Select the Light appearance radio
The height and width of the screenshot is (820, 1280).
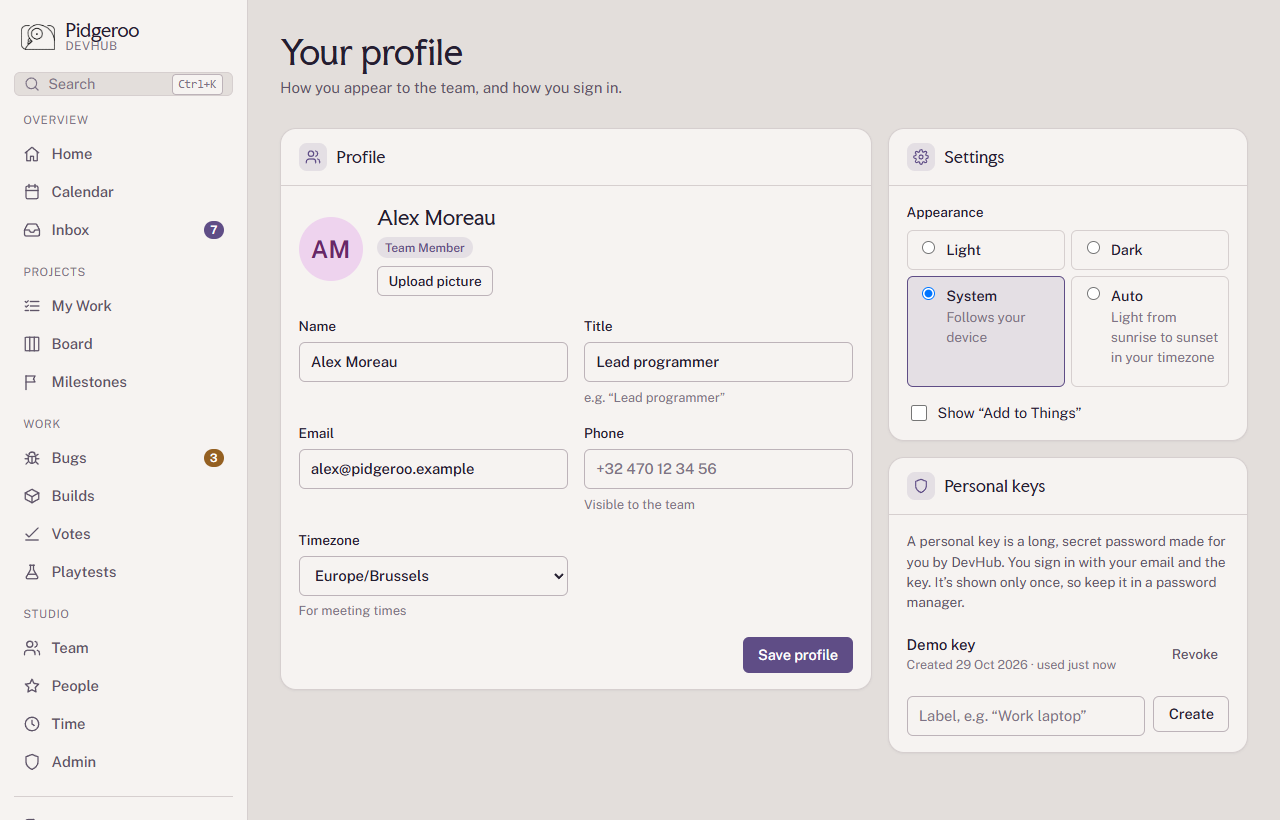click(x=929, y=248)
